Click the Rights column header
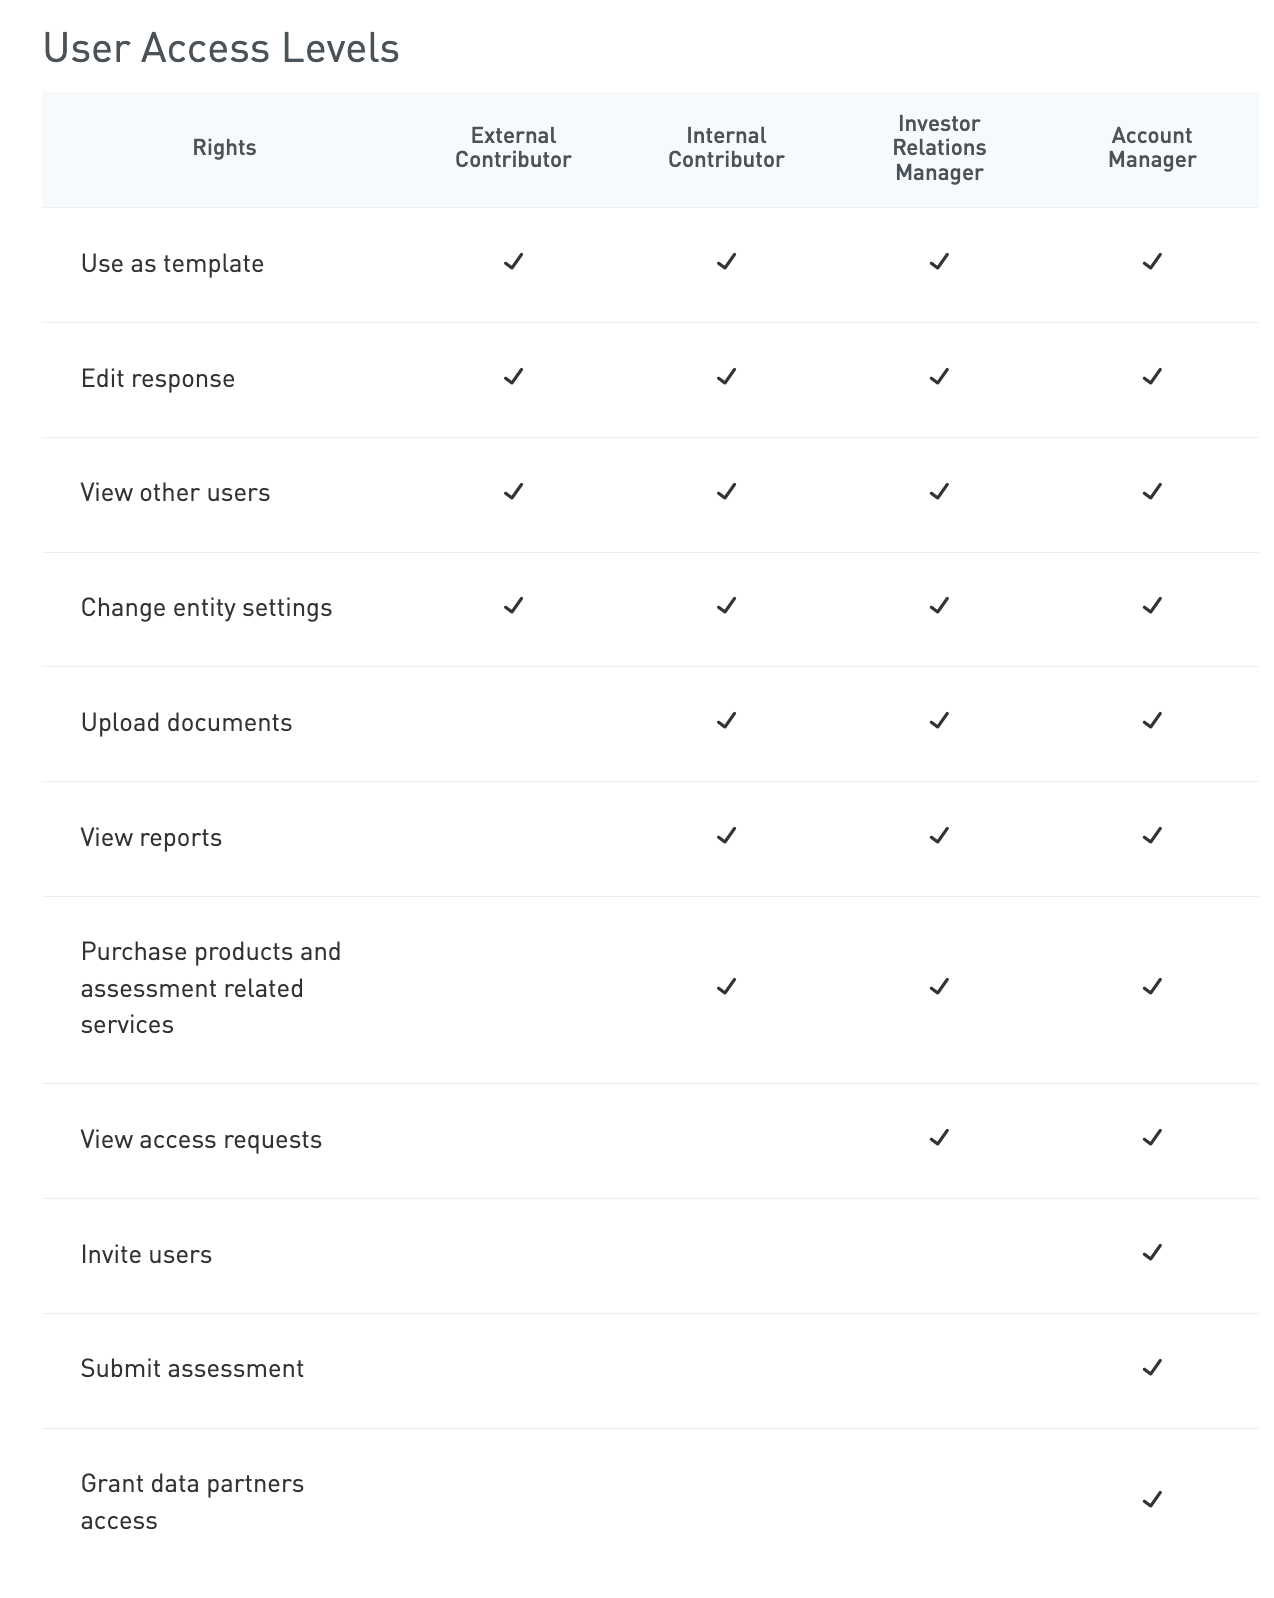The height and width of the screenshot is (1598, 1274). click(x=224, y=148)
